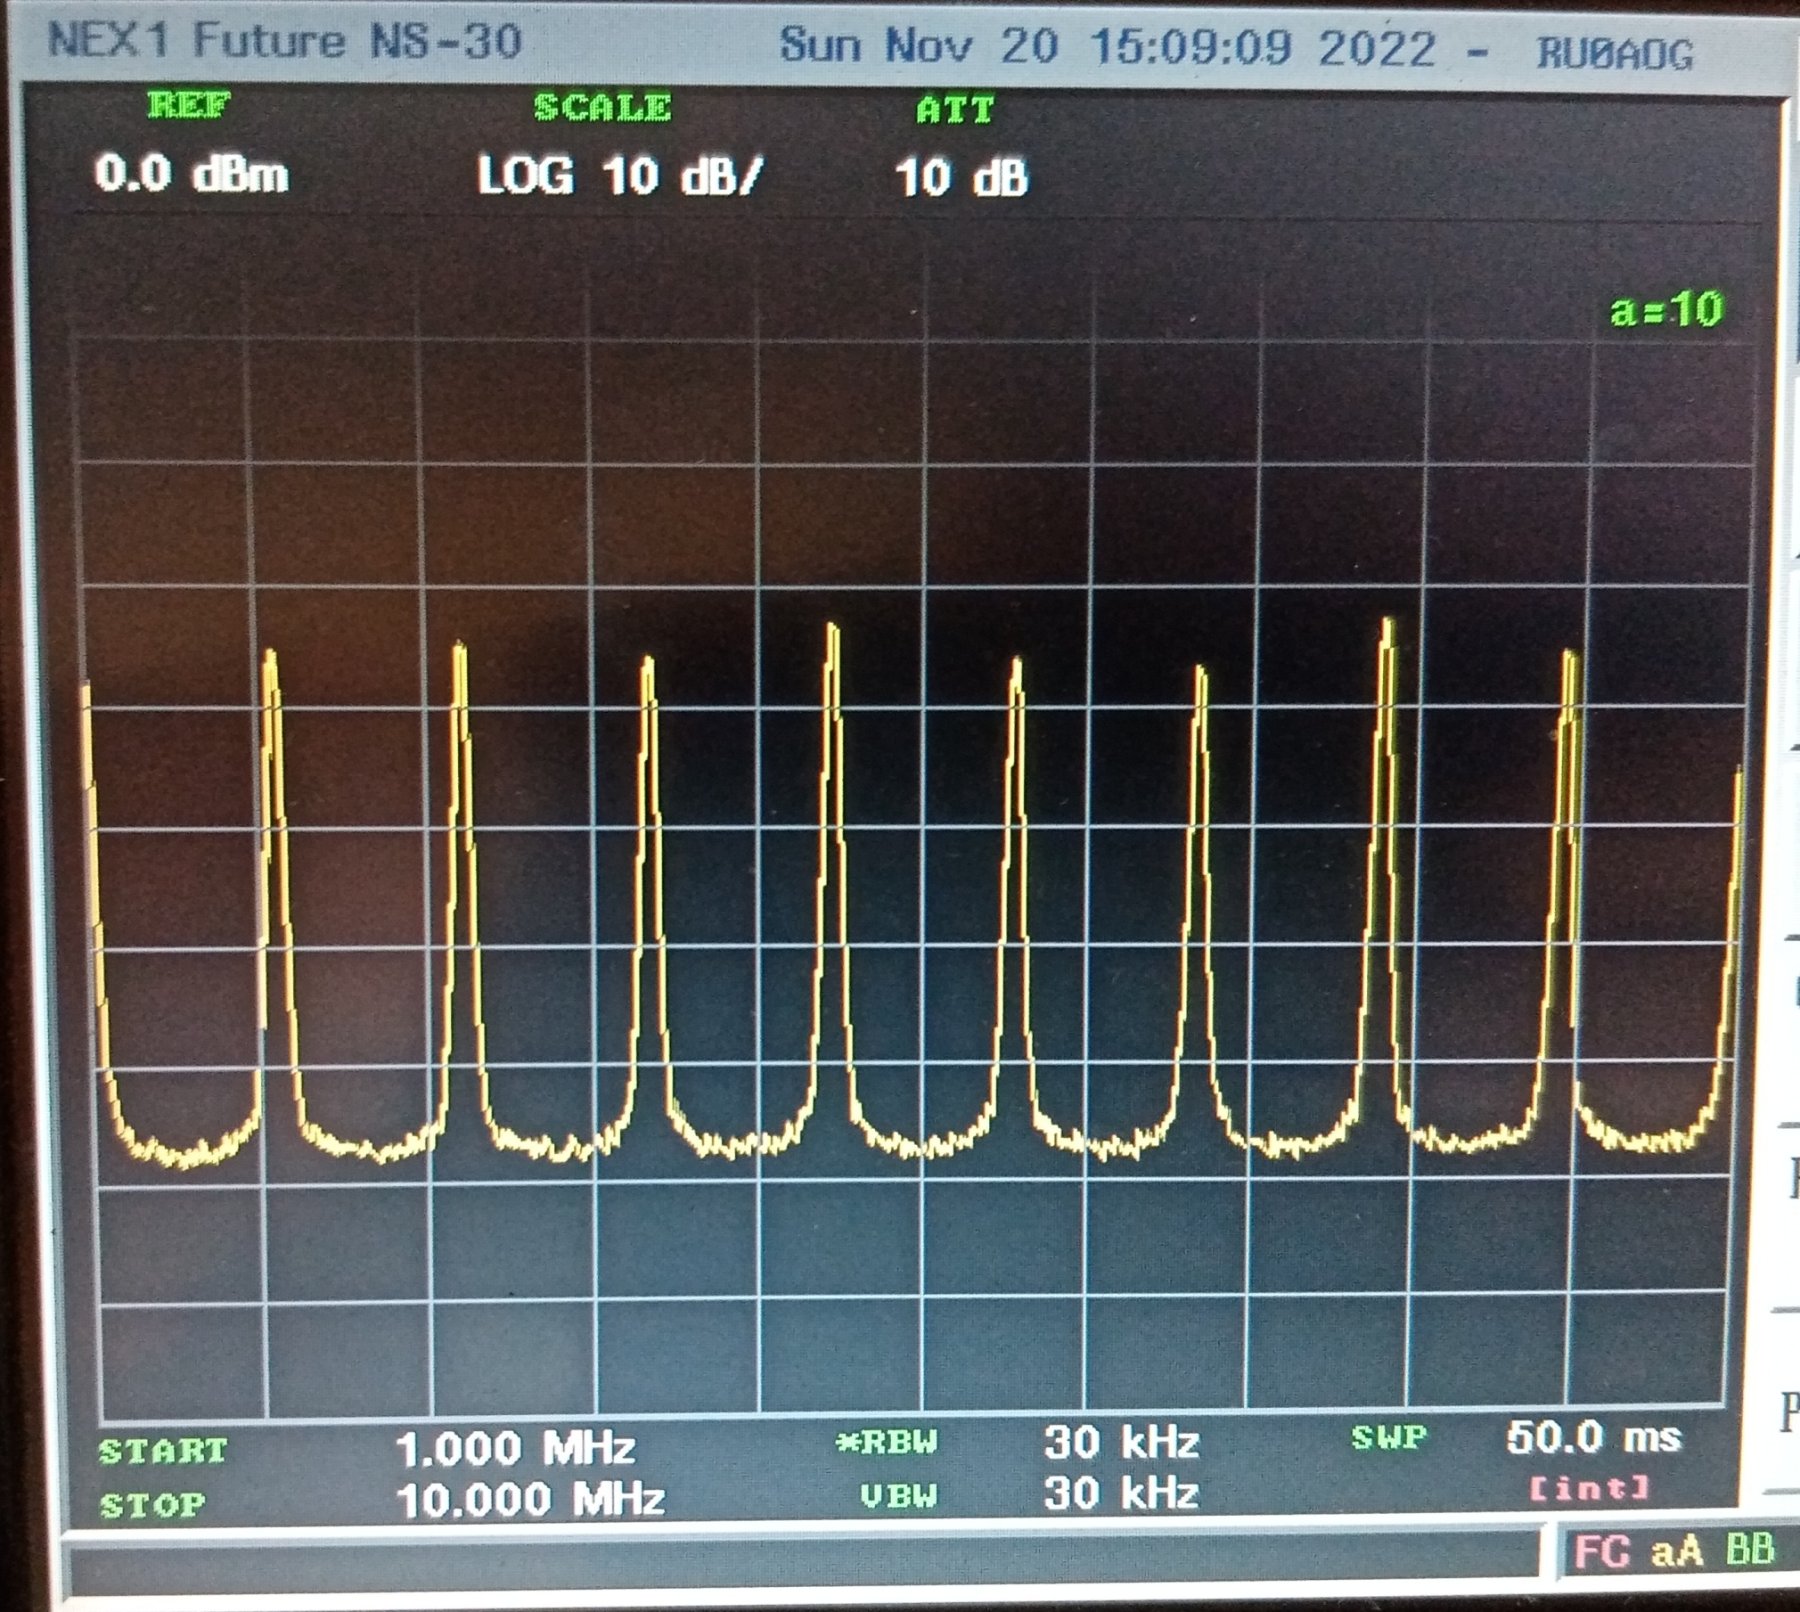Click the FC status indicator
The width and height of the screenshot is (1800, 1612).
coord(1601,1552)
